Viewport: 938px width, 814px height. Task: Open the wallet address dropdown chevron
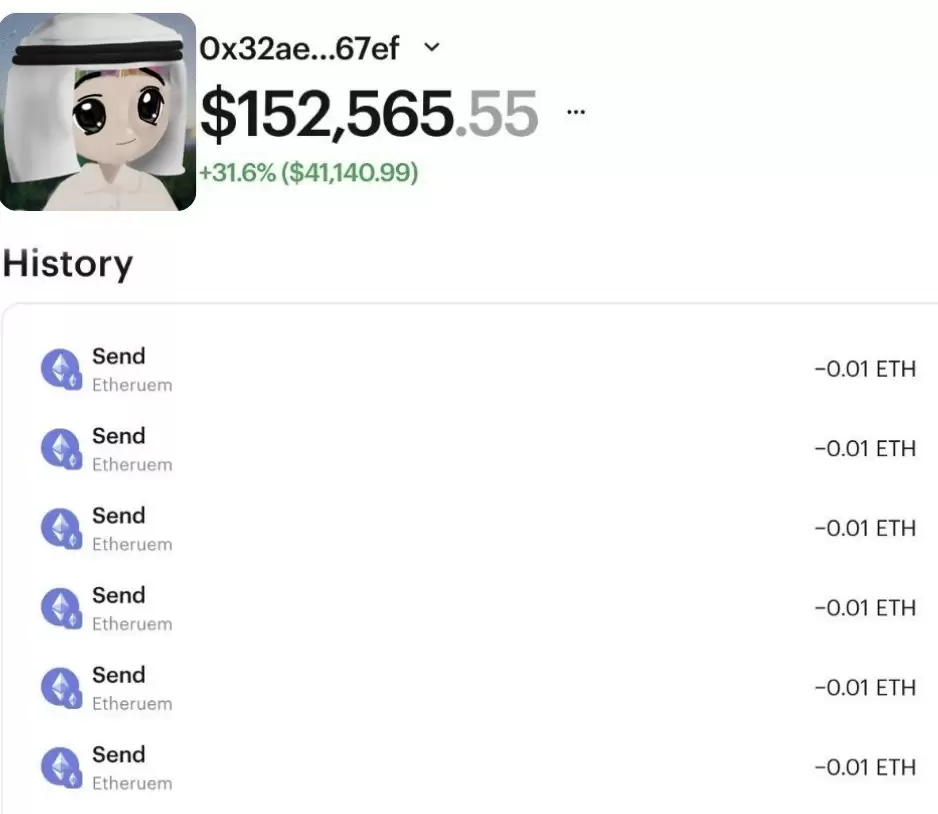click(x=431, y=47)
